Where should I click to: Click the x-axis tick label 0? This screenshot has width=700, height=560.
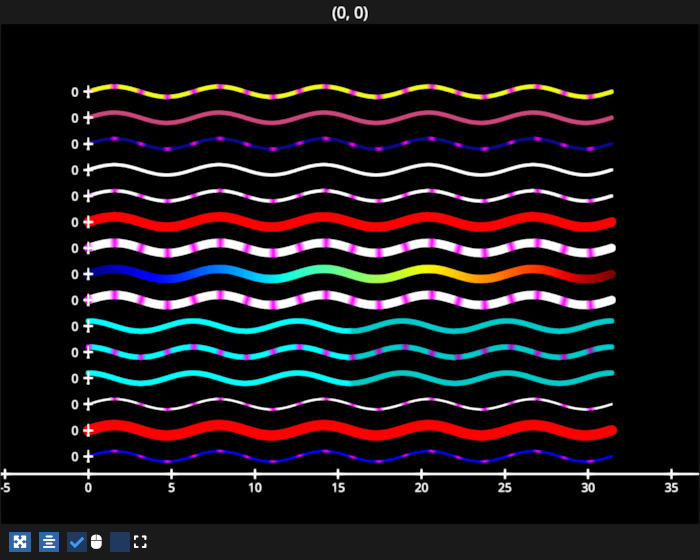pyautogui.click(x=88, y=489)
